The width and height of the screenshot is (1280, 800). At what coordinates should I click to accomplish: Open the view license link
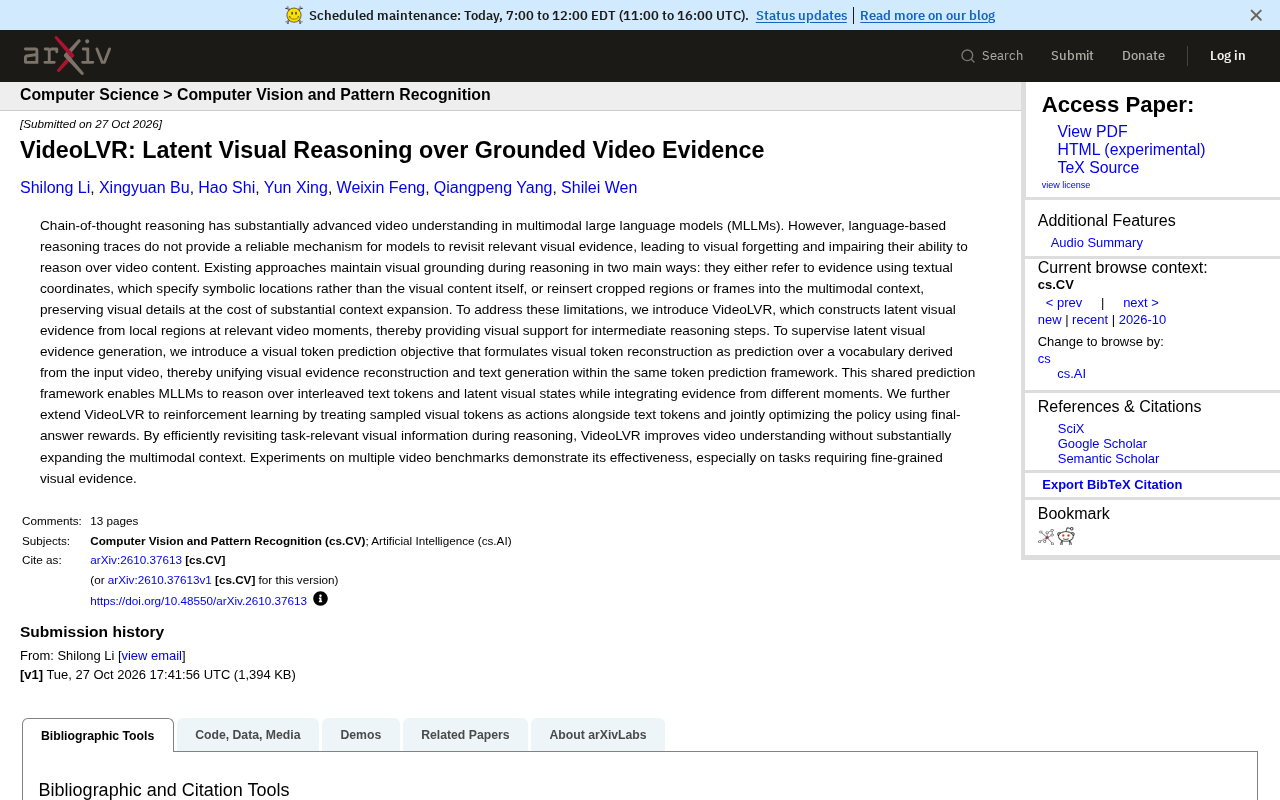pos(1066,185)
